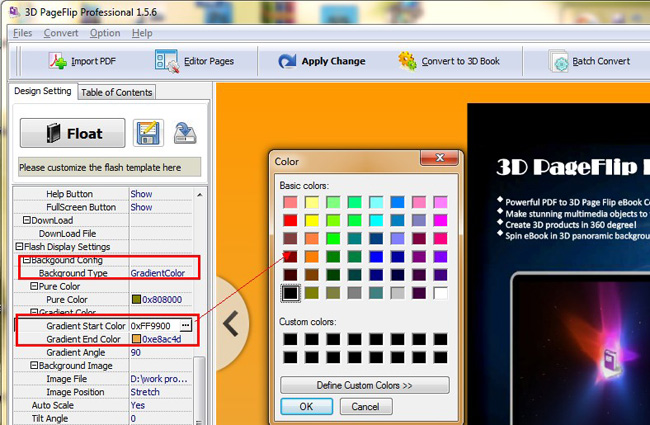Click the Image Position Stretch value
This screenshot has width=650, height=425.
point(145,392)
